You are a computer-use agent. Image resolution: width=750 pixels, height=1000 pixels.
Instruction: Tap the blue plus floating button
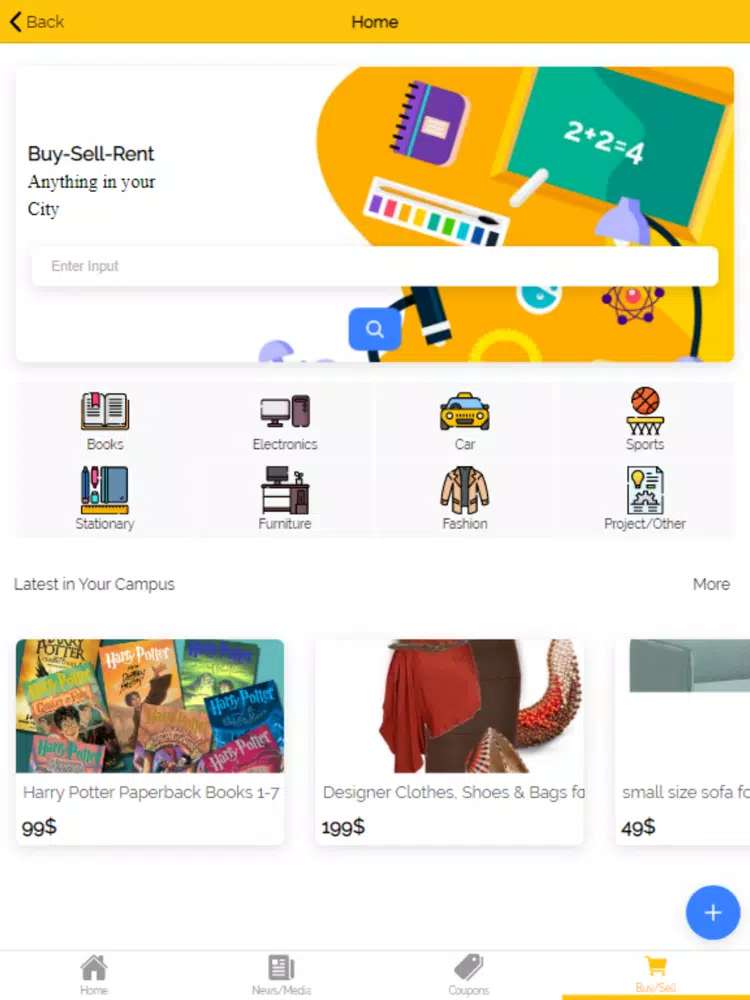point(713,913)
